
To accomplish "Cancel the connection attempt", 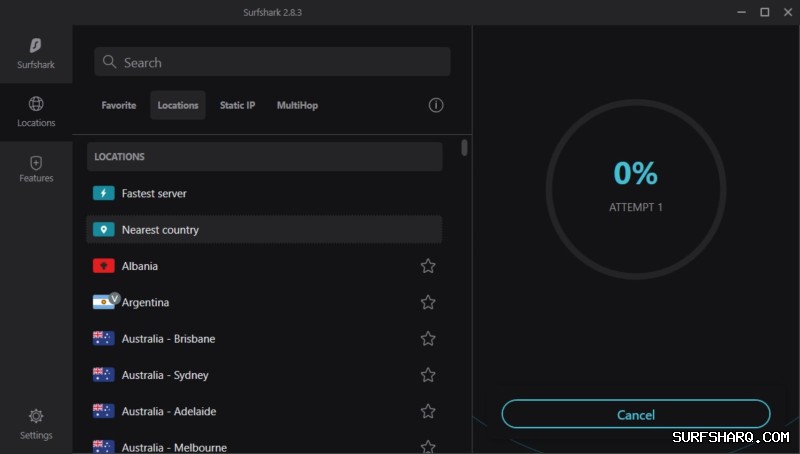I will 636,414.
